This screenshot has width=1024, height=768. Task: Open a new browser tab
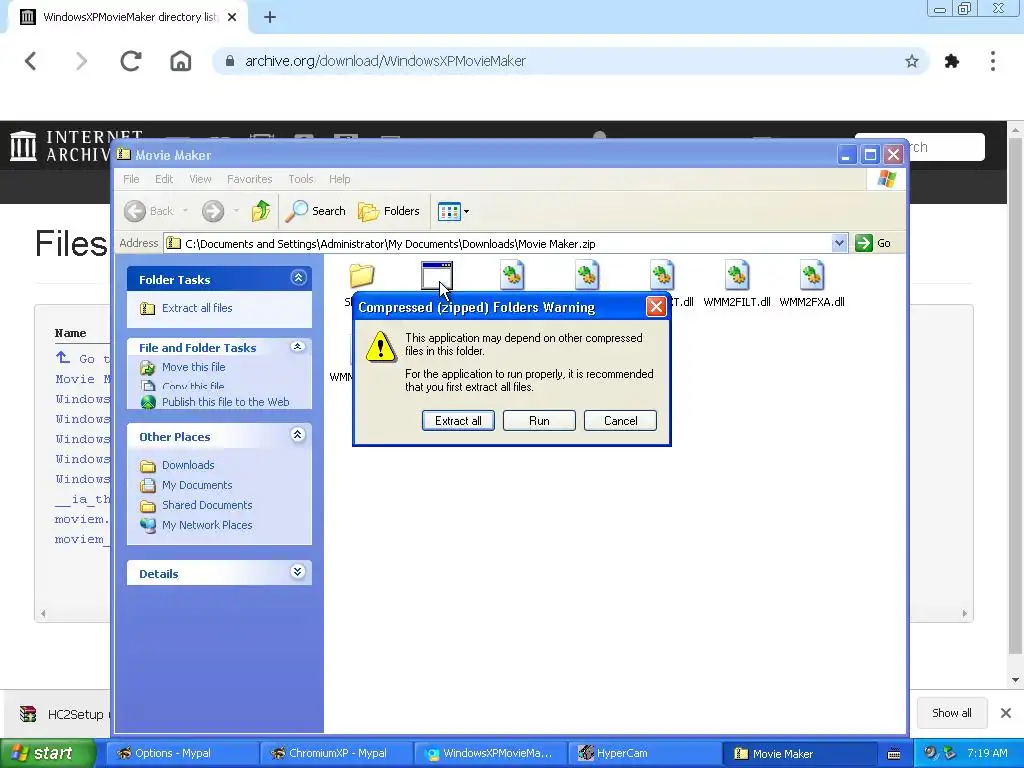(270, 18)
